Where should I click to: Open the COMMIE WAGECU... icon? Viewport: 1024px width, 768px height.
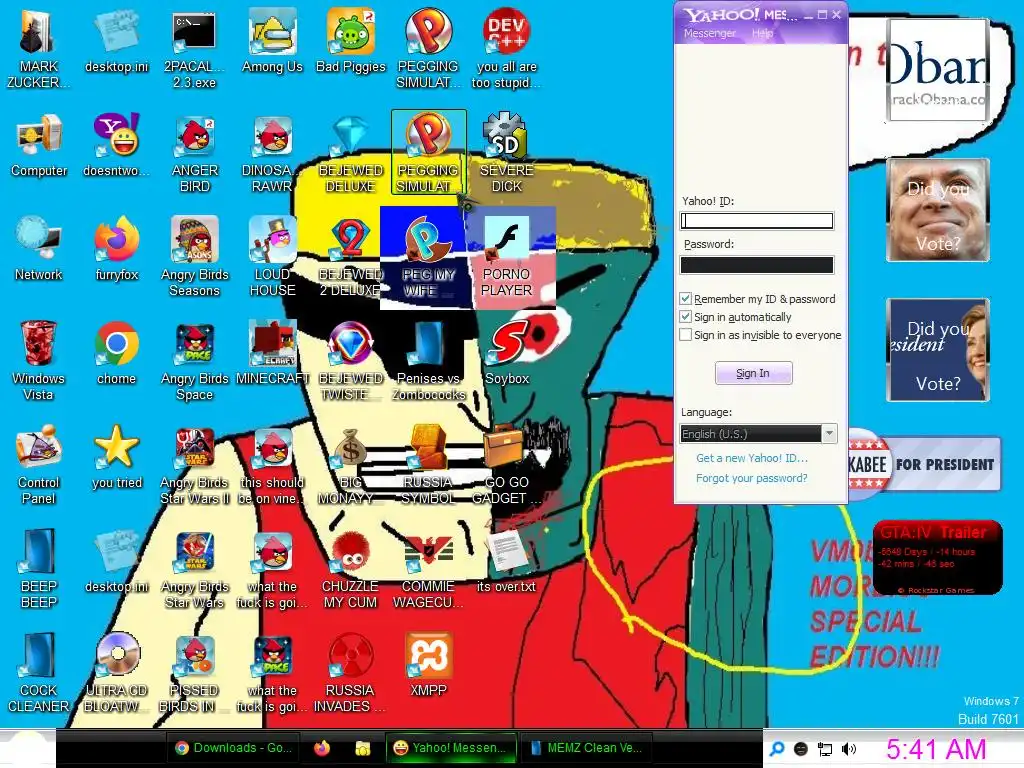[428, 569]
